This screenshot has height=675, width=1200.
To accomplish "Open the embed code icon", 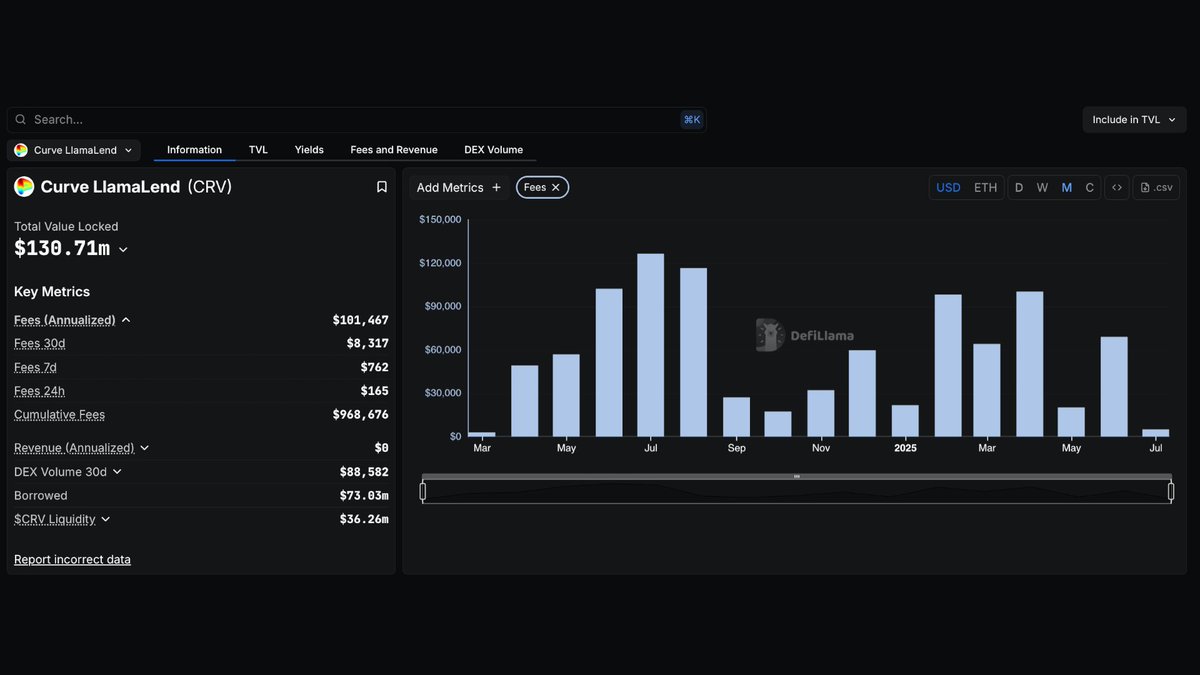I will click(1117, 187).
